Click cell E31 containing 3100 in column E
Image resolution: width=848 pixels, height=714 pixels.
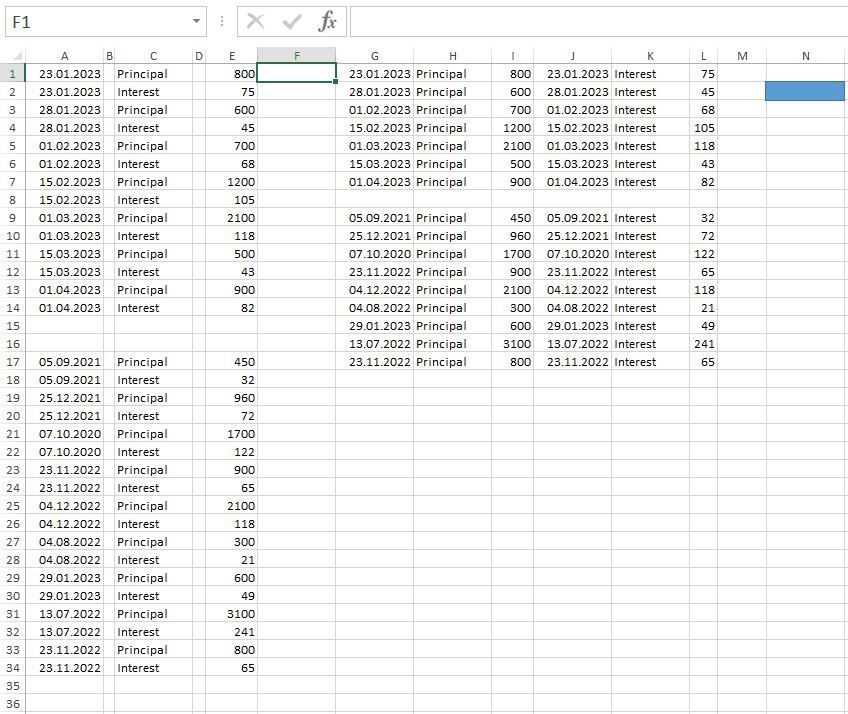(231, 613)
